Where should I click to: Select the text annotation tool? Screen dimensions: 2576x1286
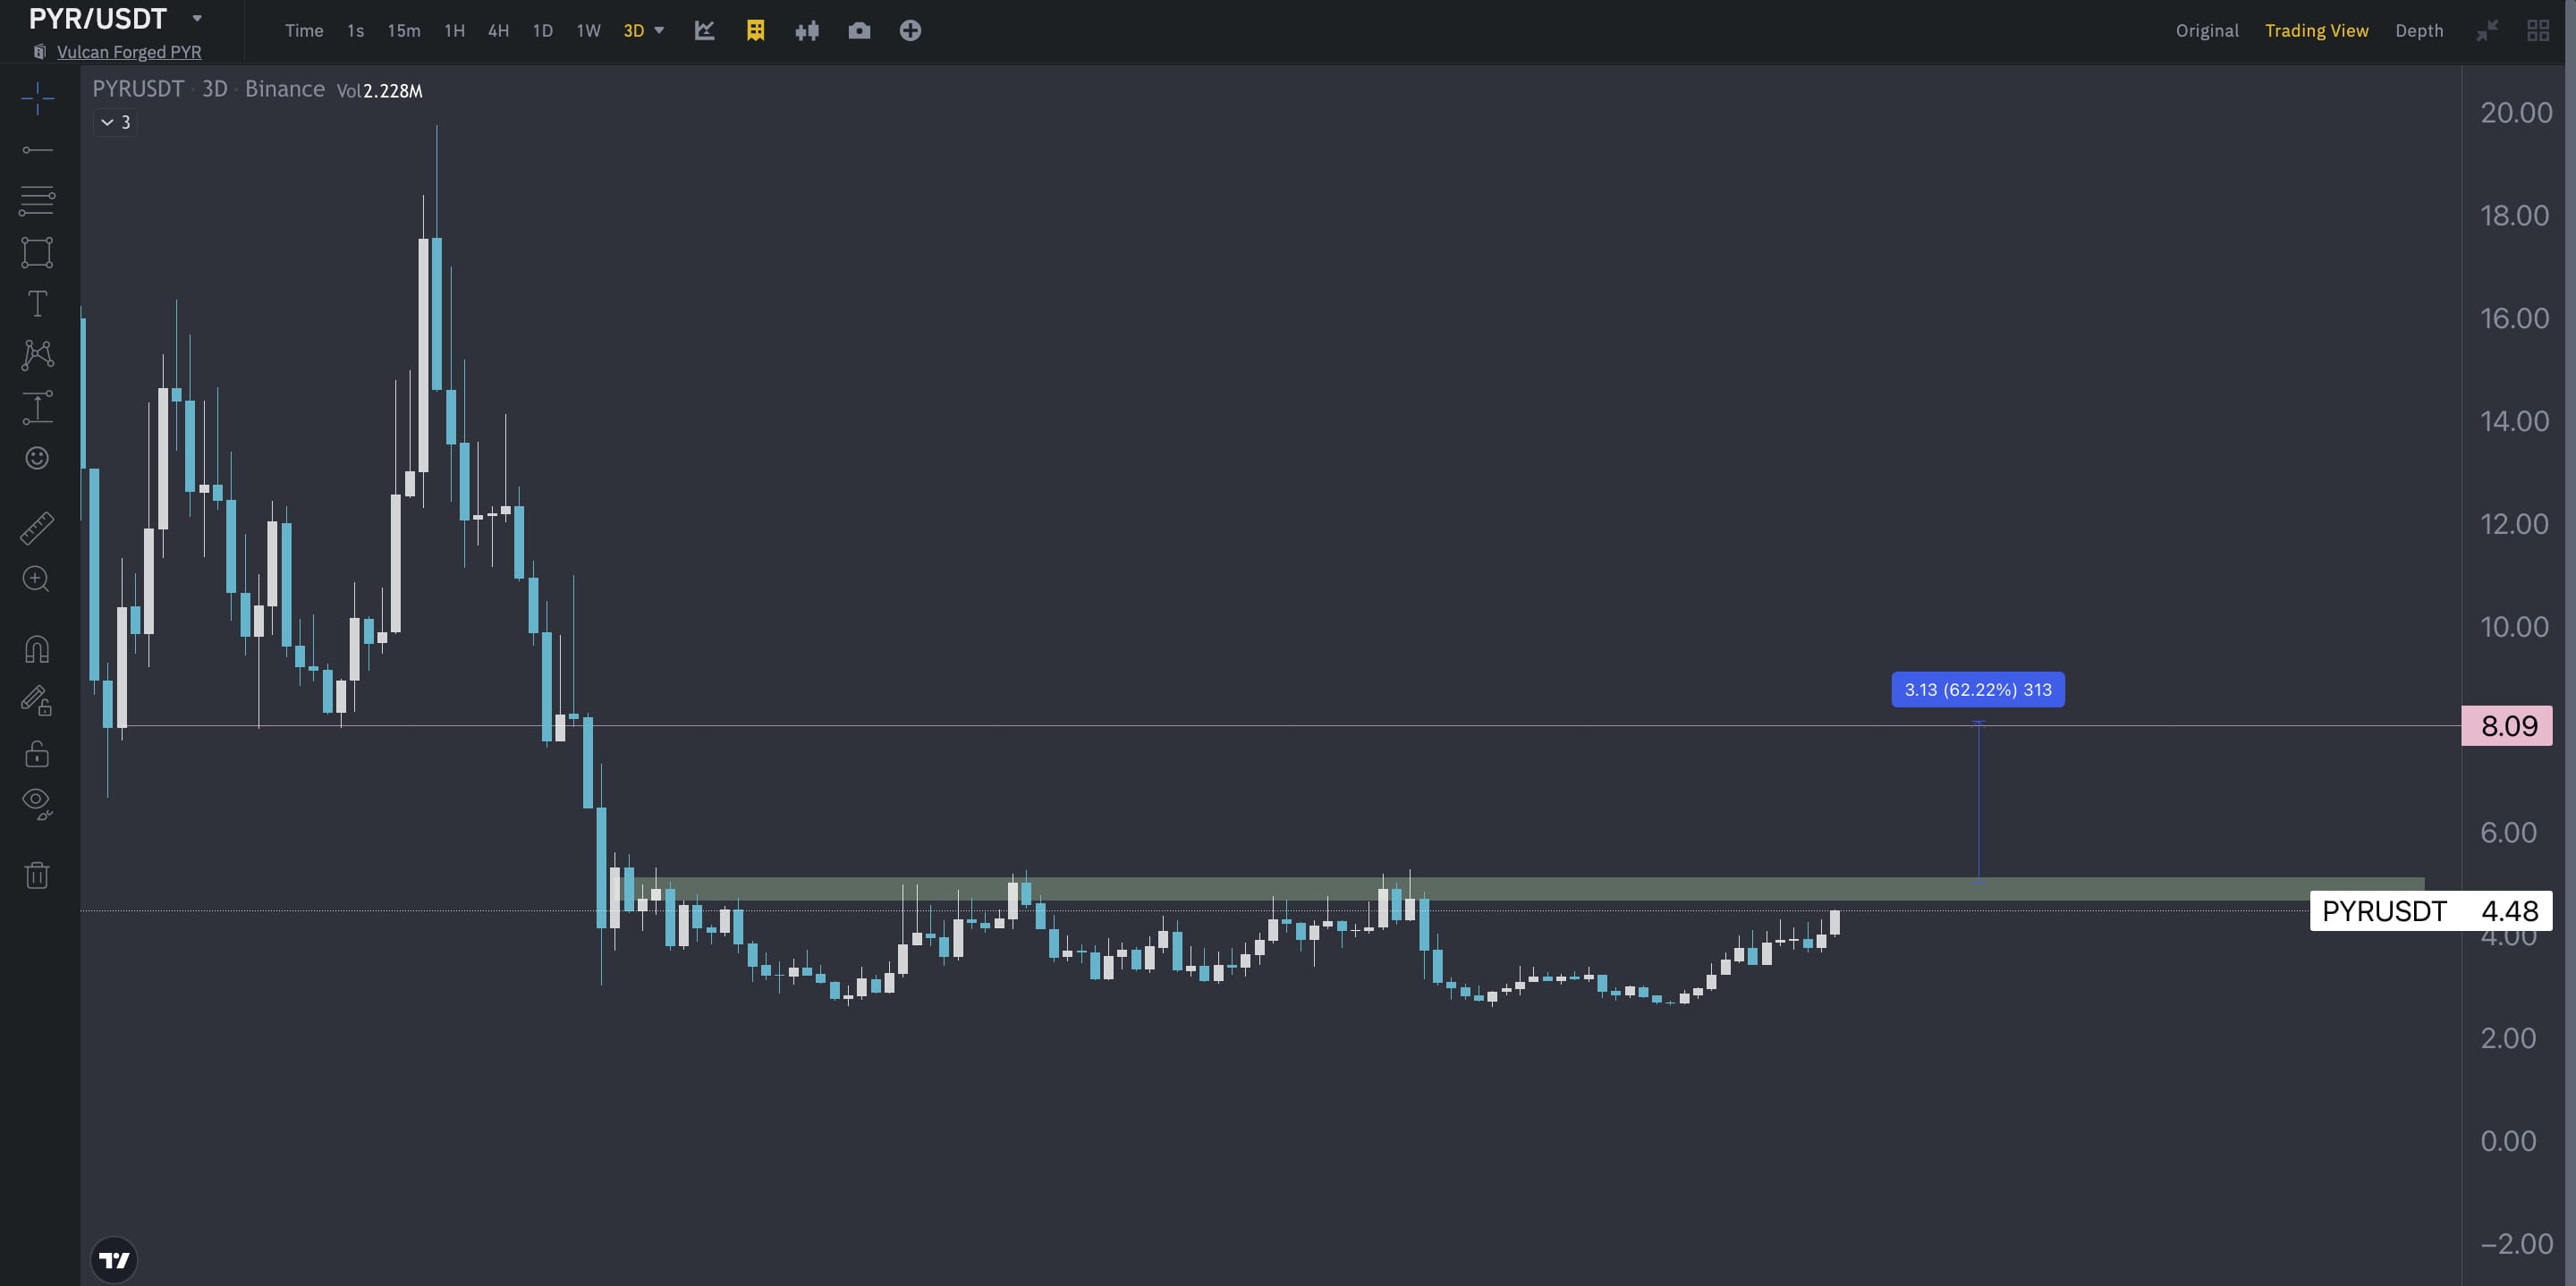click(x=37, y=303)
